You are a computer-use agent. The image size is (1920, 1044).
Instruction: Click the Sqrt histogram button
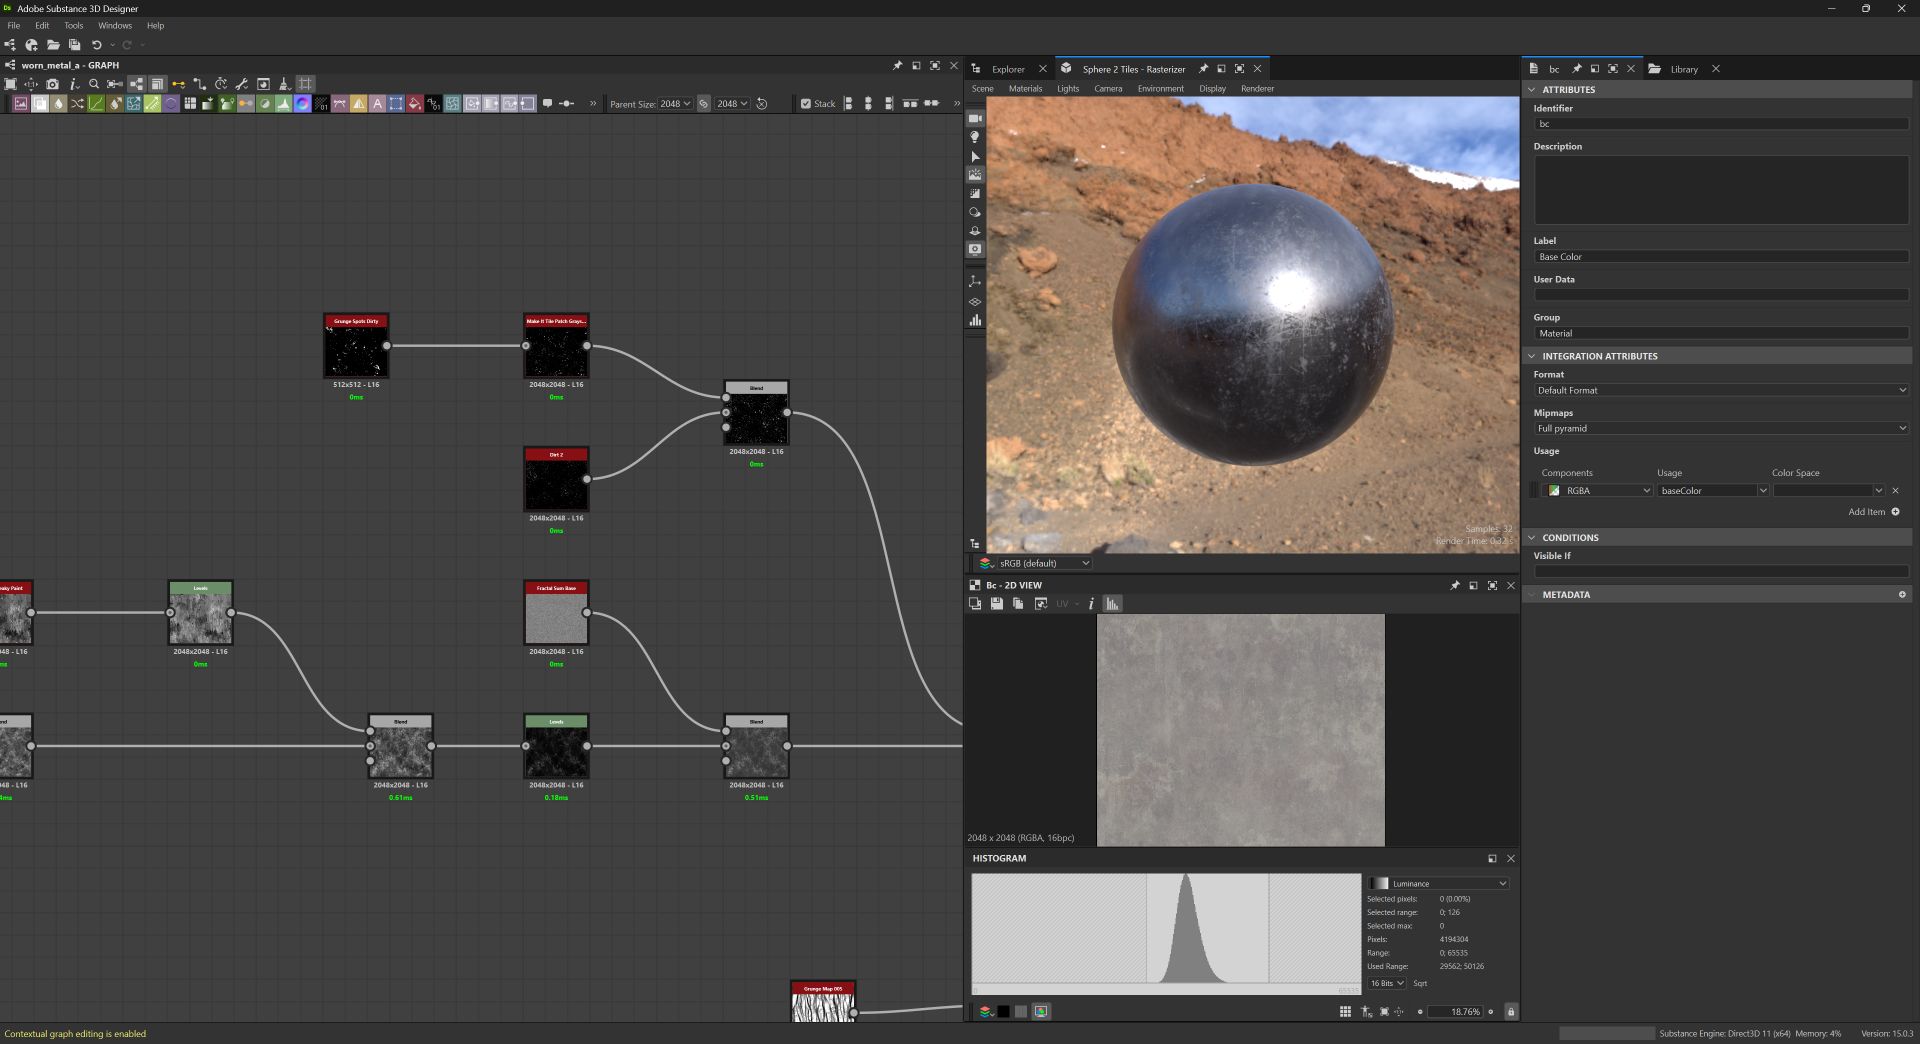point(1420,984)
